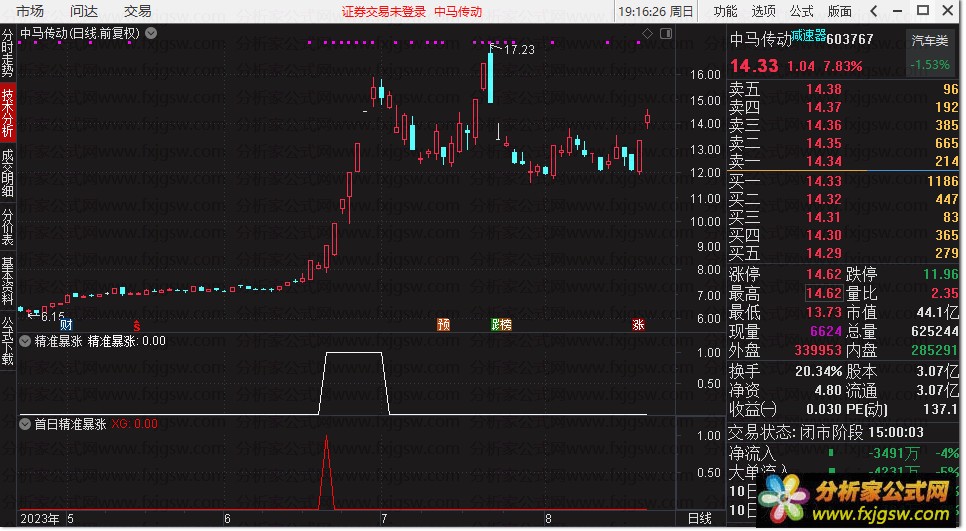The height and width of the screenshot is (531, 966).
Task: Click the 卖三 price 14.36
Action: click(x=824, y=125)
